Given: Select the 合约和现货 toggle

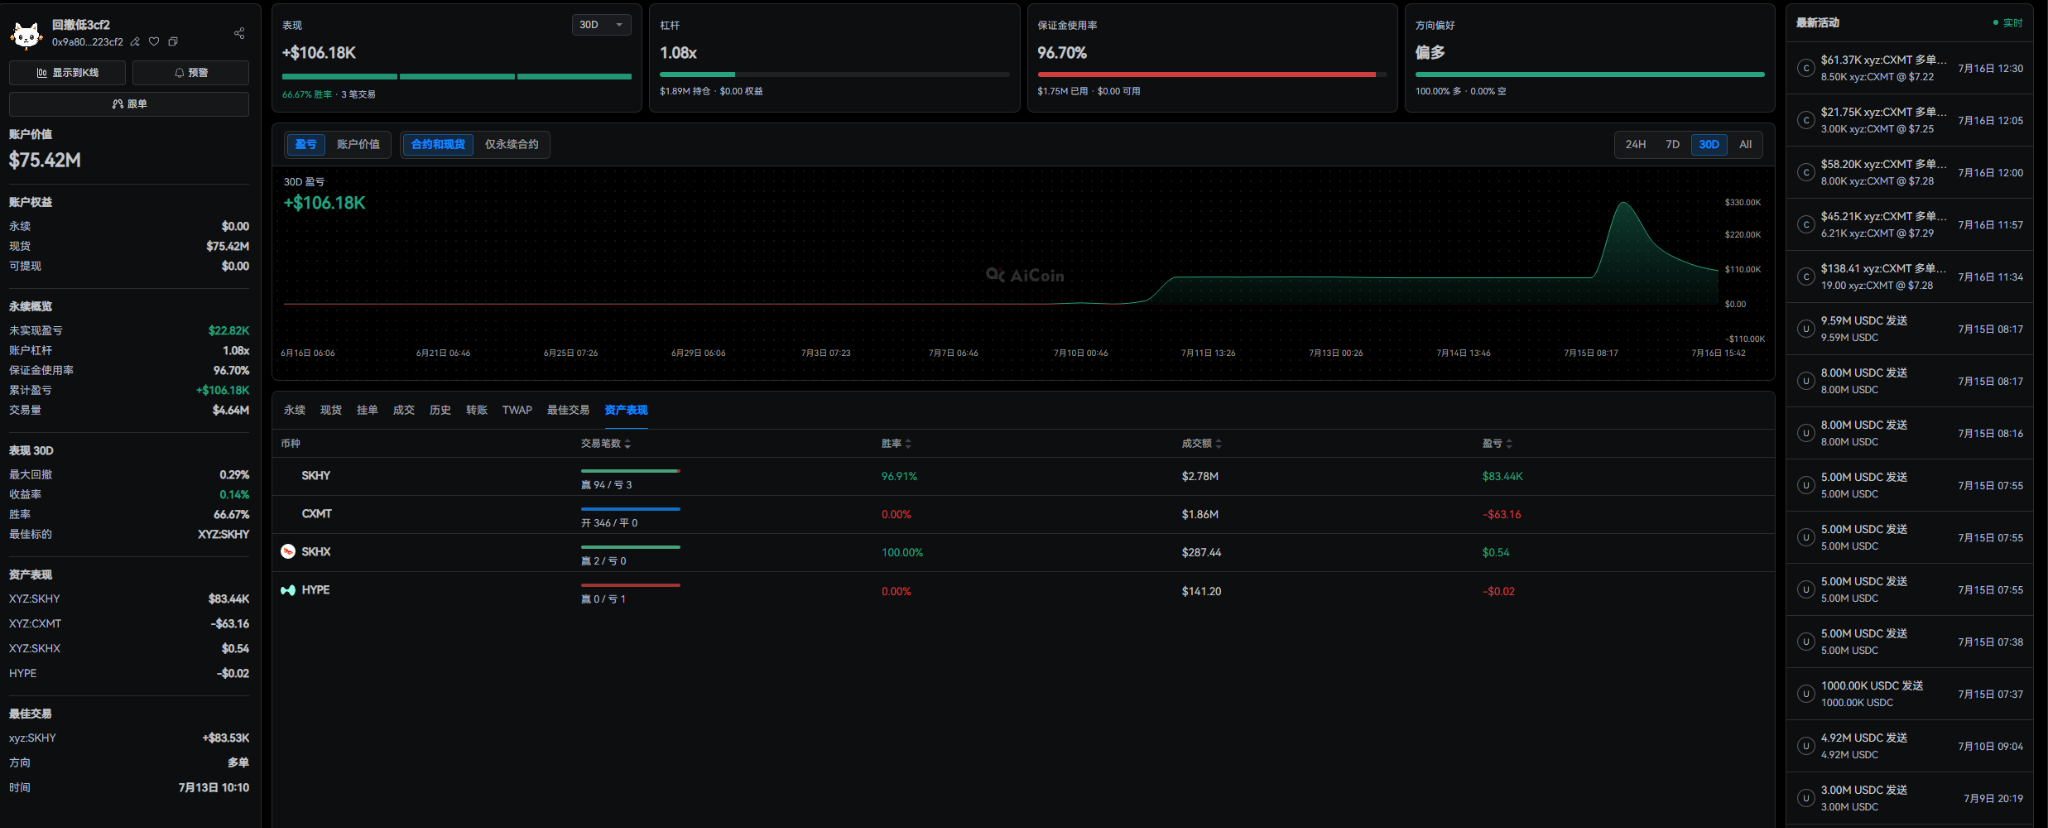Looking at the screenshot, I should click(x=438, y=144).
